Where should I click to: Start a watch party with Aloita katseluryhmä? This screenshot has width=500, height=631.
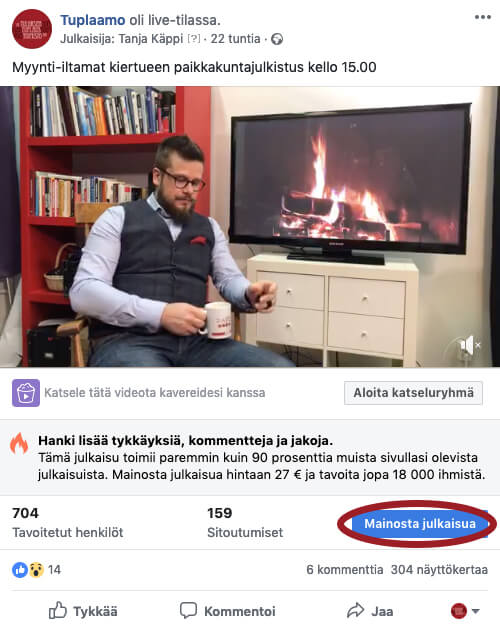coord(413,393)
